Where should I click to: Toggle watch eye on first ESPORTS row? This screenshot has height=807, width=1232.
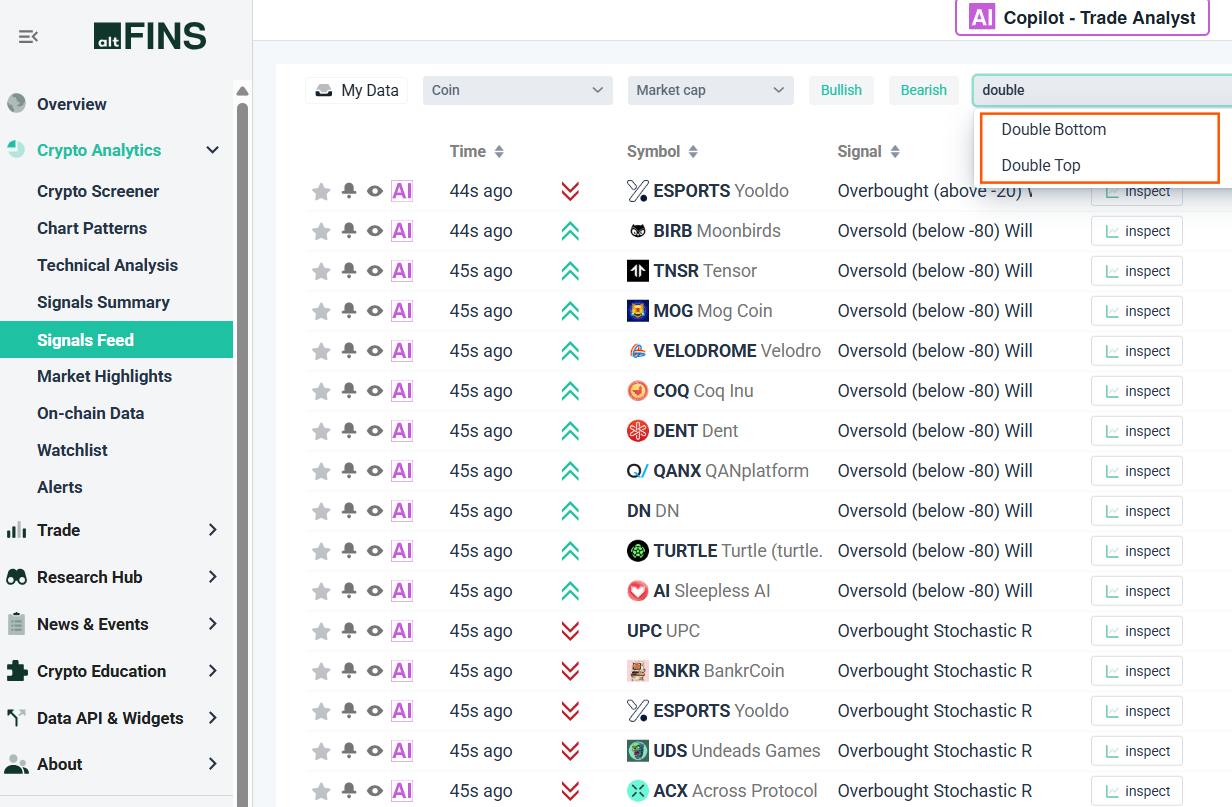(375, 191)
